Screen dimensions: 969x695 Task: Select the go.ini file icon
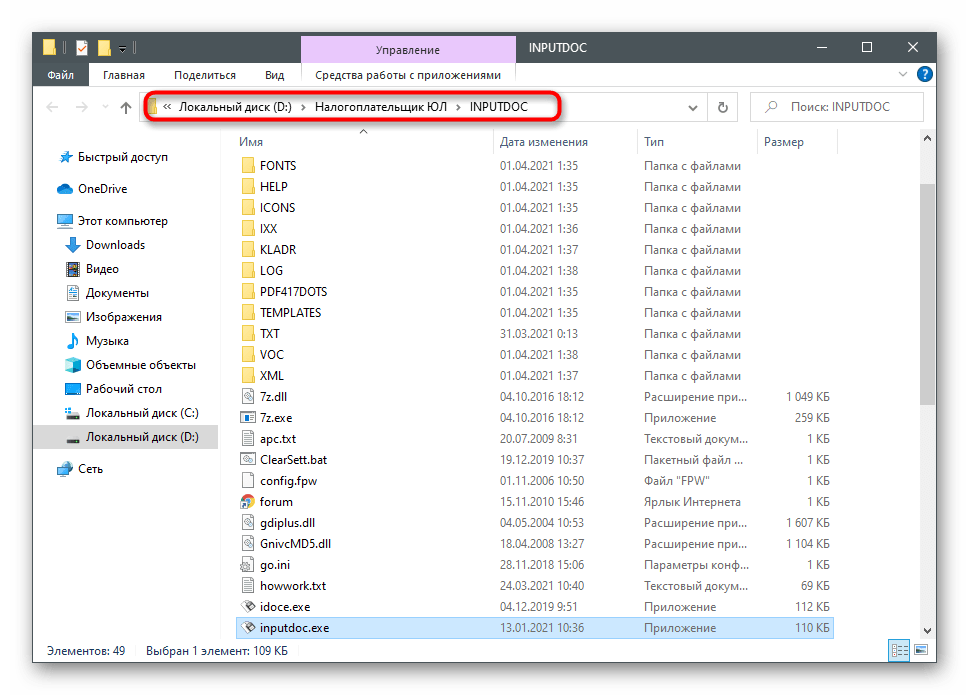[x=248, y=565]
